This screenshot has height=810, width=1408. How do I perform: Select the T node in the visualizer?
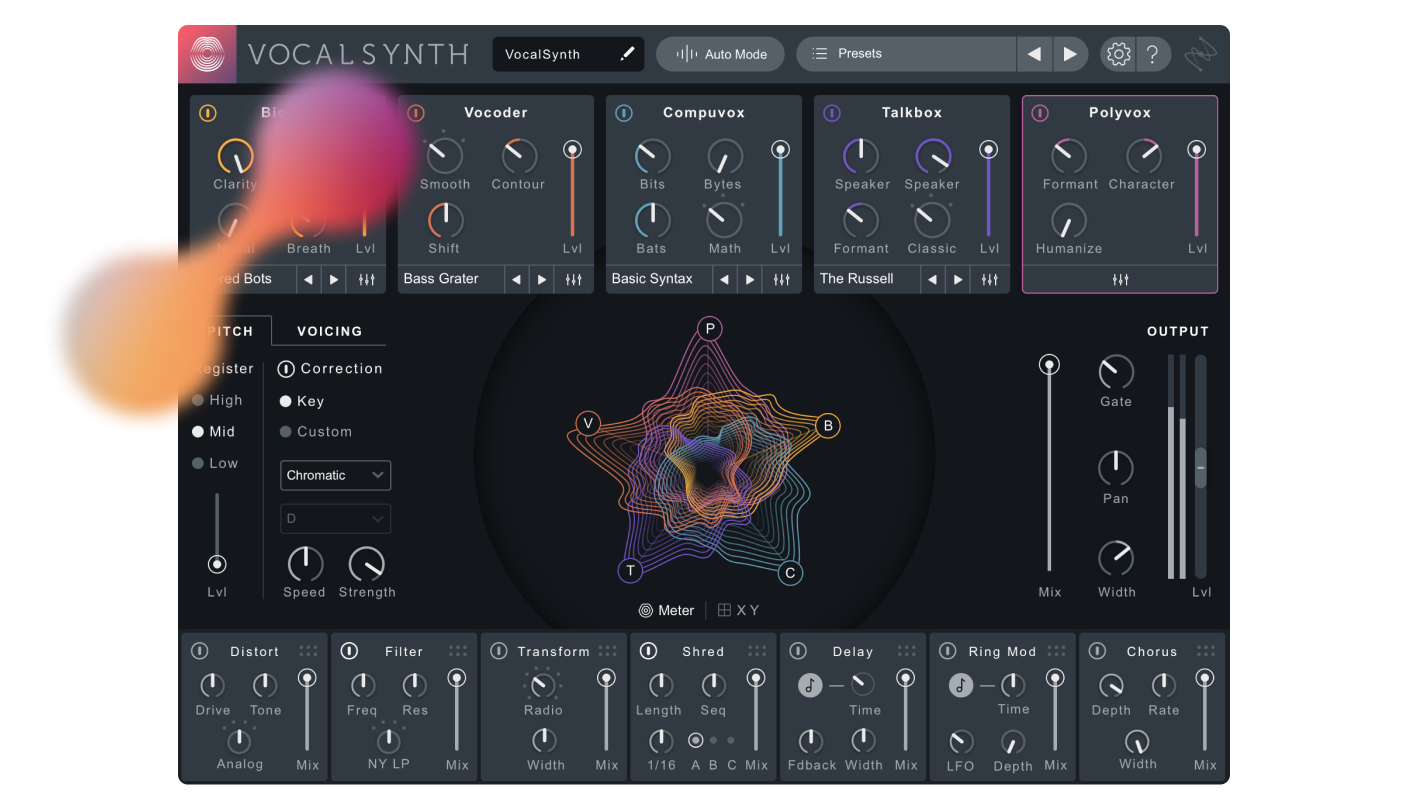point(630,571)
